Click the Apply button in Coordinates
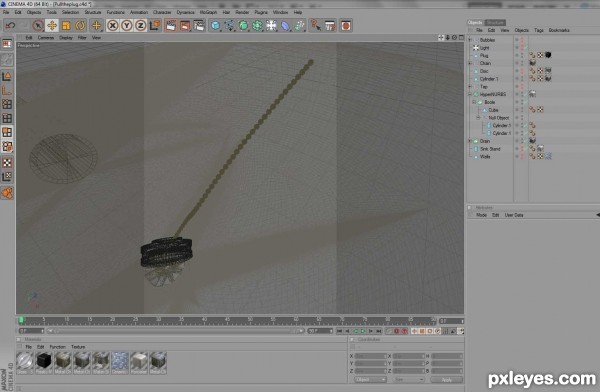 point(447,379)
